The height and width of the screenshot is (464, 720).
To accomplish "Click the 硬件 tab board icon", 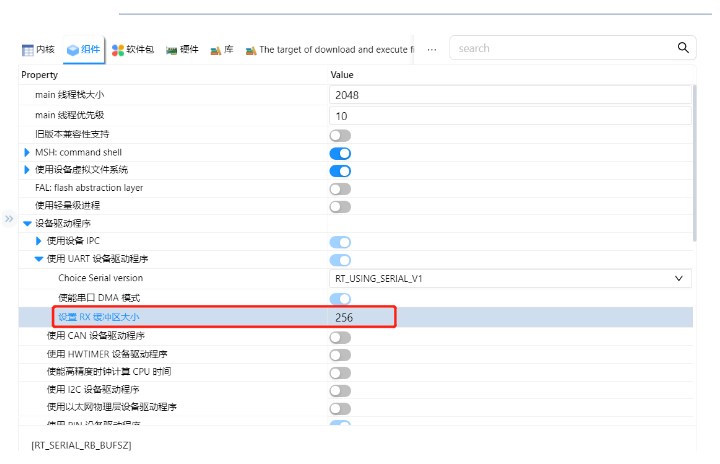I will [x=171, y=51].
